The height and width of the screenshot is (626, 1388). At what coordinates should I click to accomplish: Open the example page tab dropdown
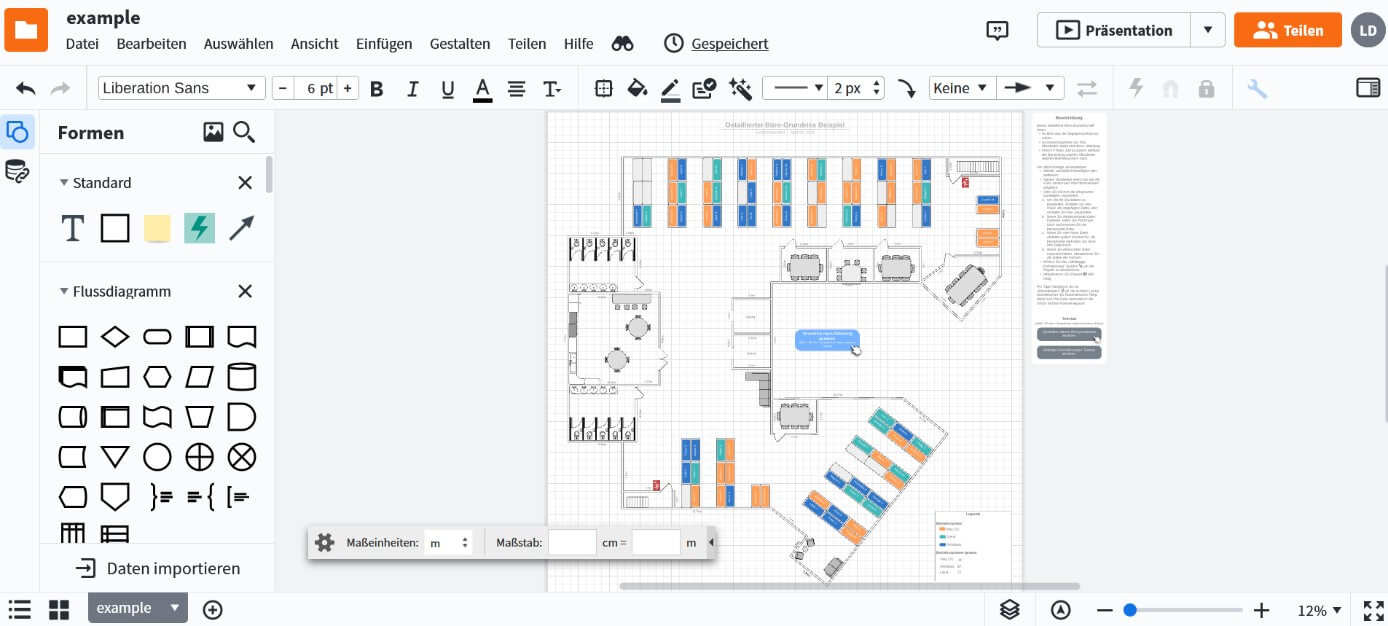tap(175, 608)
